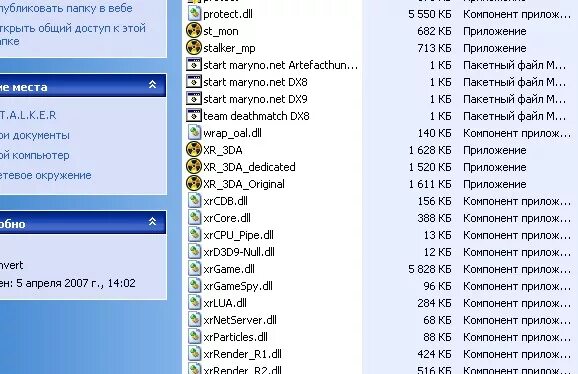578x374 pixels.
Task: Select the team deathmatch DX8 batch icon
Action: tap(194, 116)
